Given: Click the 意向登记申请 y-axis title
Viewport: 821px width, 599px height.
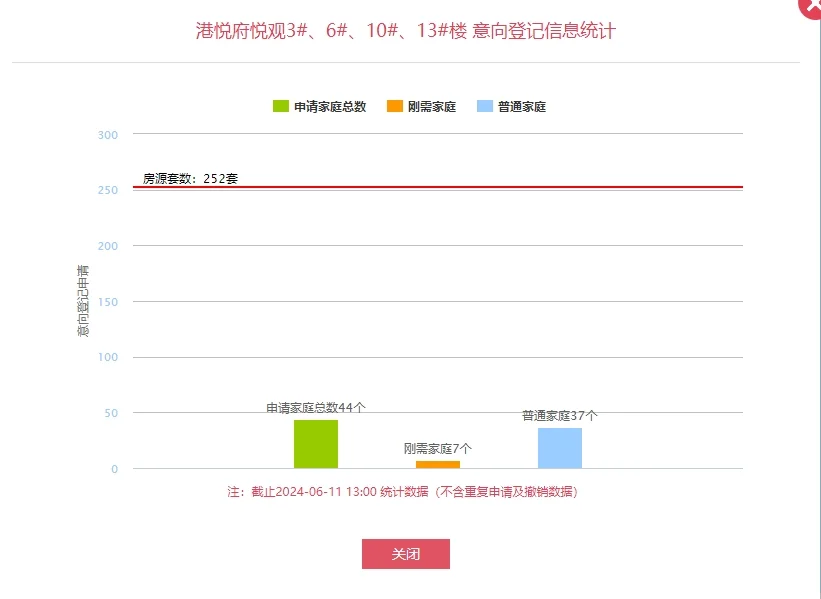Looking at the screenshot, I should [83, 301].
